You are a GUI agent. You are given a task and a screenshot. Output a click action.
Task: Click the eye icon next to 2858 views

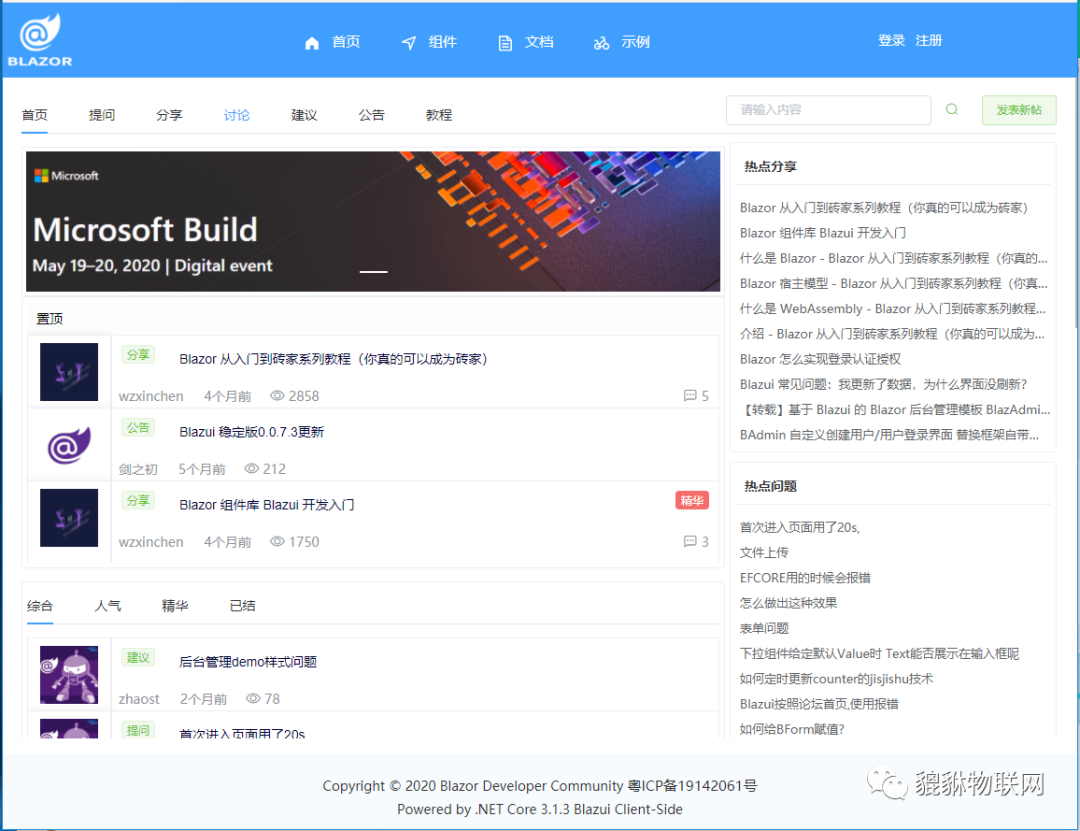(277, 396)
